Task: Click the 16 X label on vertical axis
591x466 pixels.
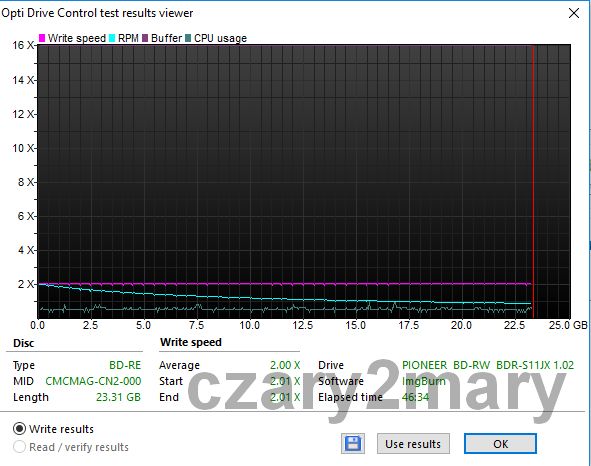Action: (x=23, y=45)
